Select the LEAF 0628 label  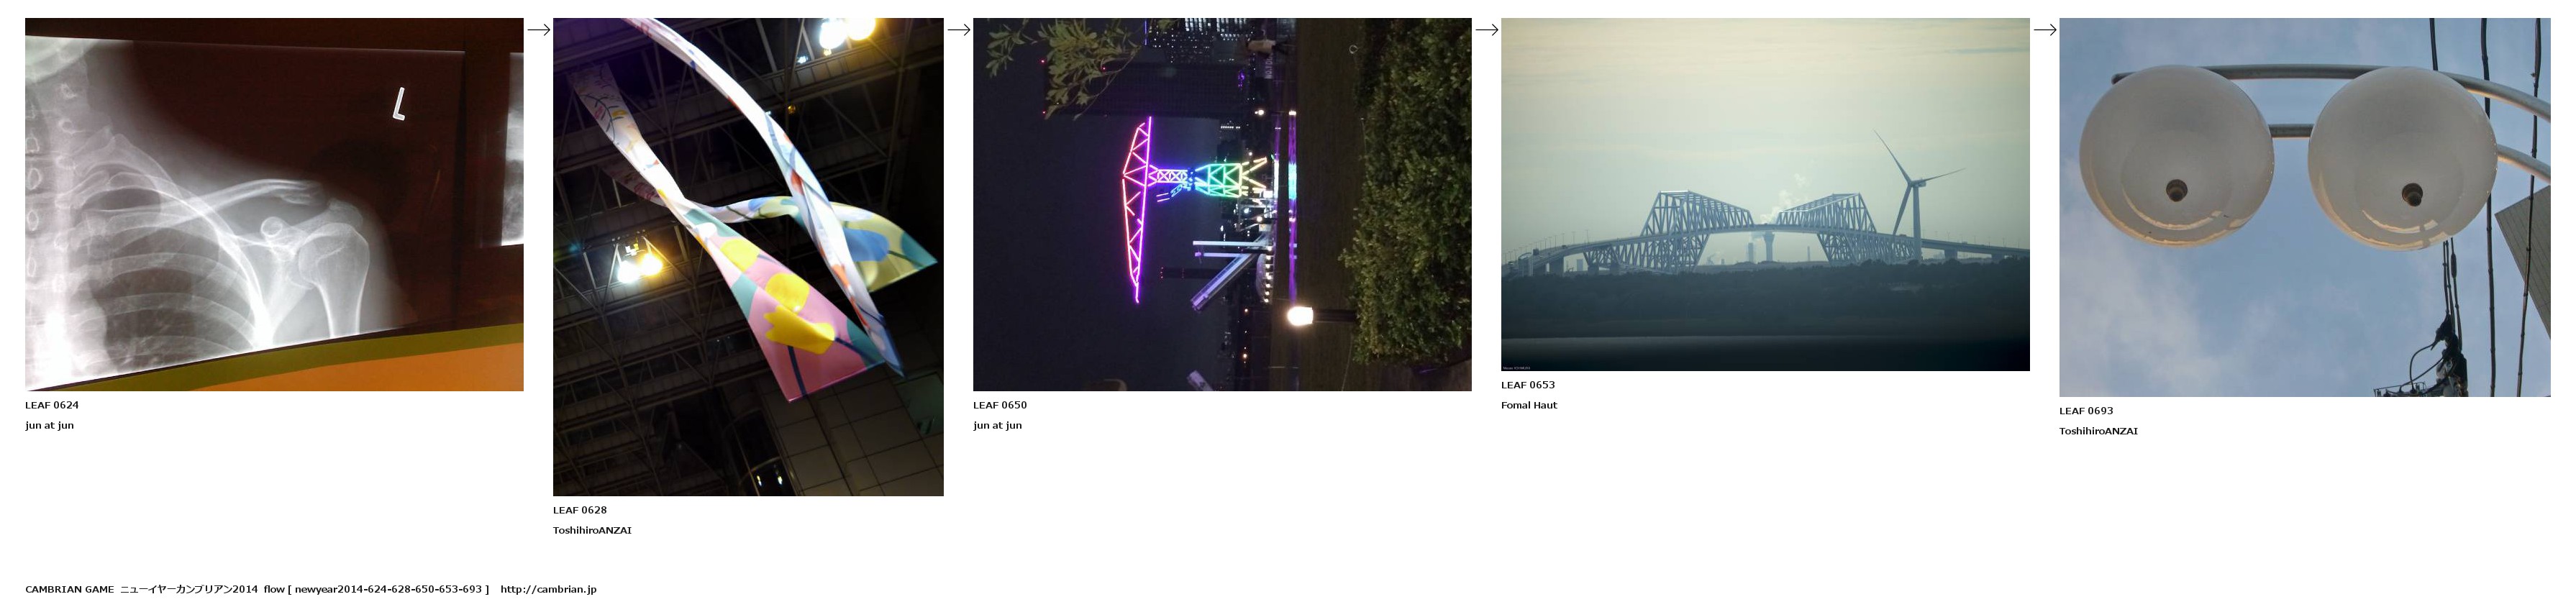tap(580, 510)
